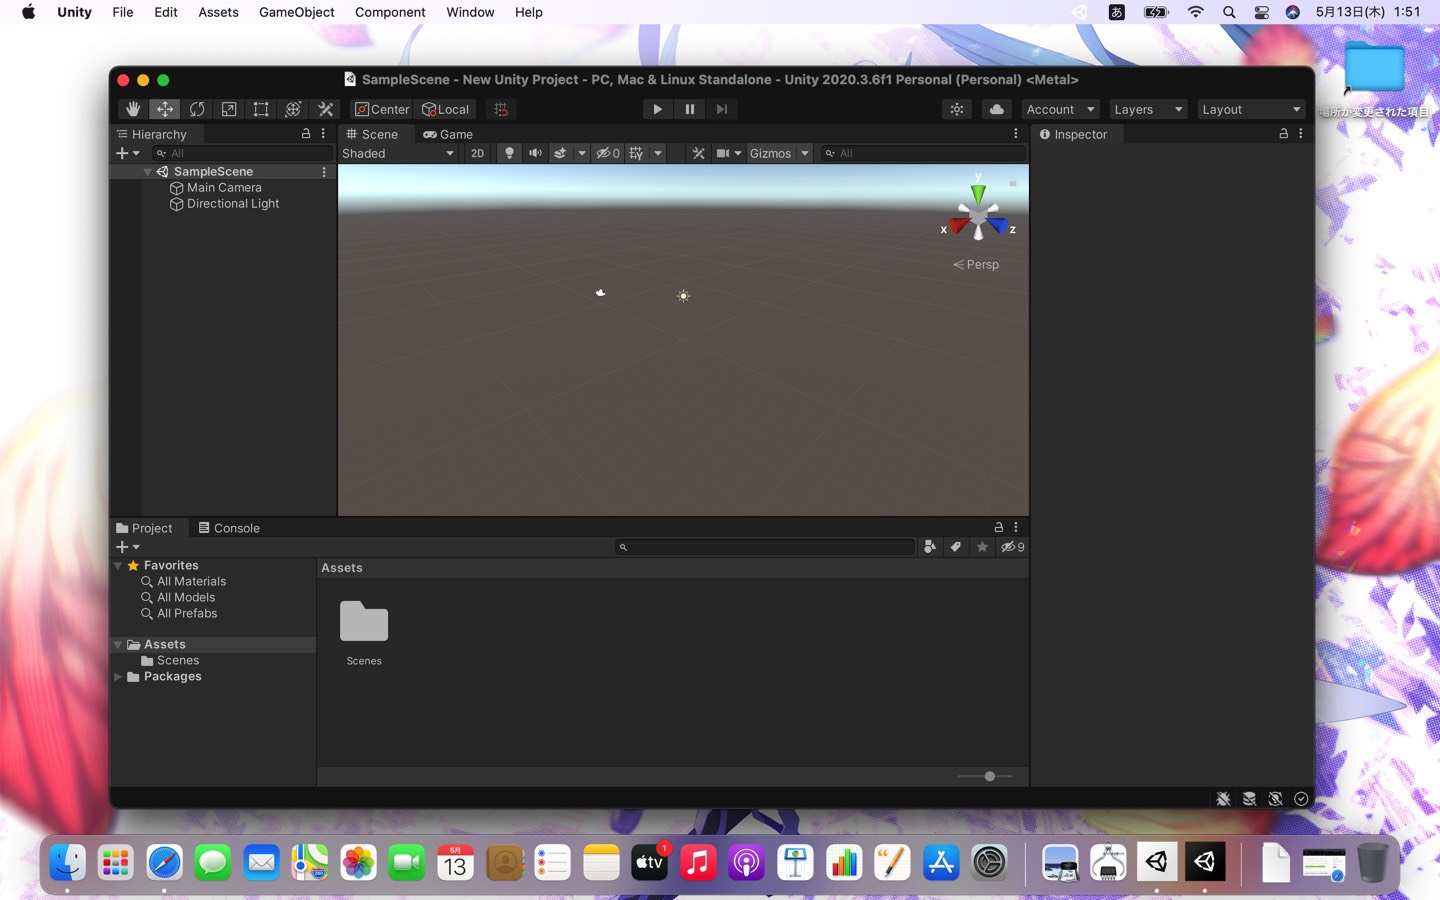Open Layers dropdown
Image resolution: width=1440 pixels, height=900 pixels.
[1148, 109]
